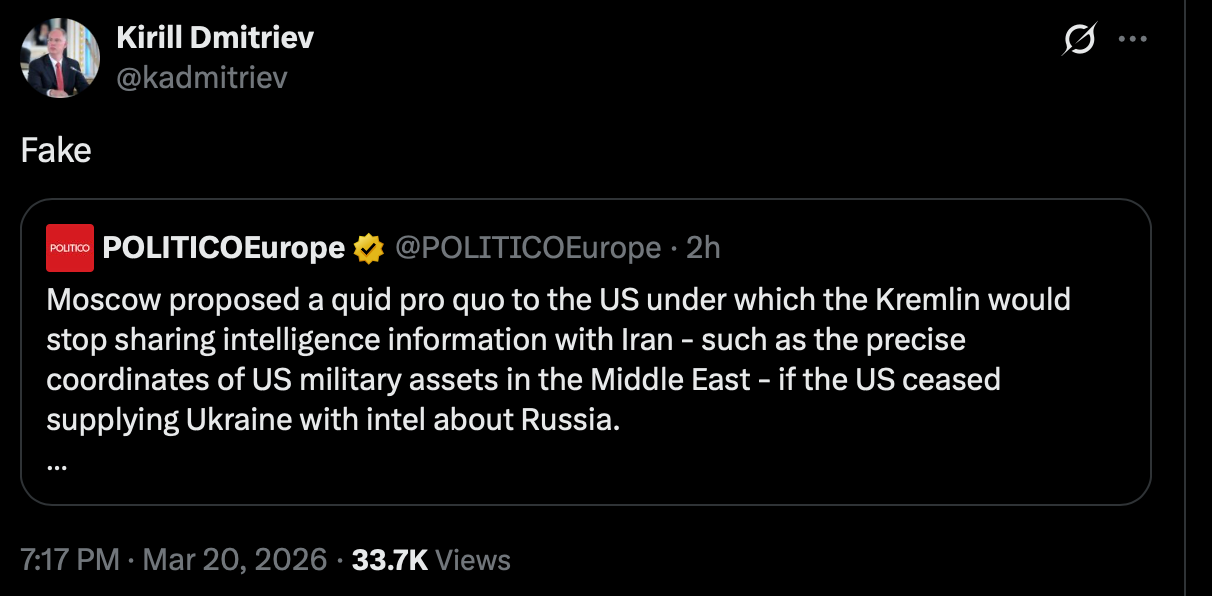Screen dimensions: 1212x596
Task: Click the line starting "stop sharing intelligence"
Action: (x=505, y=339)
